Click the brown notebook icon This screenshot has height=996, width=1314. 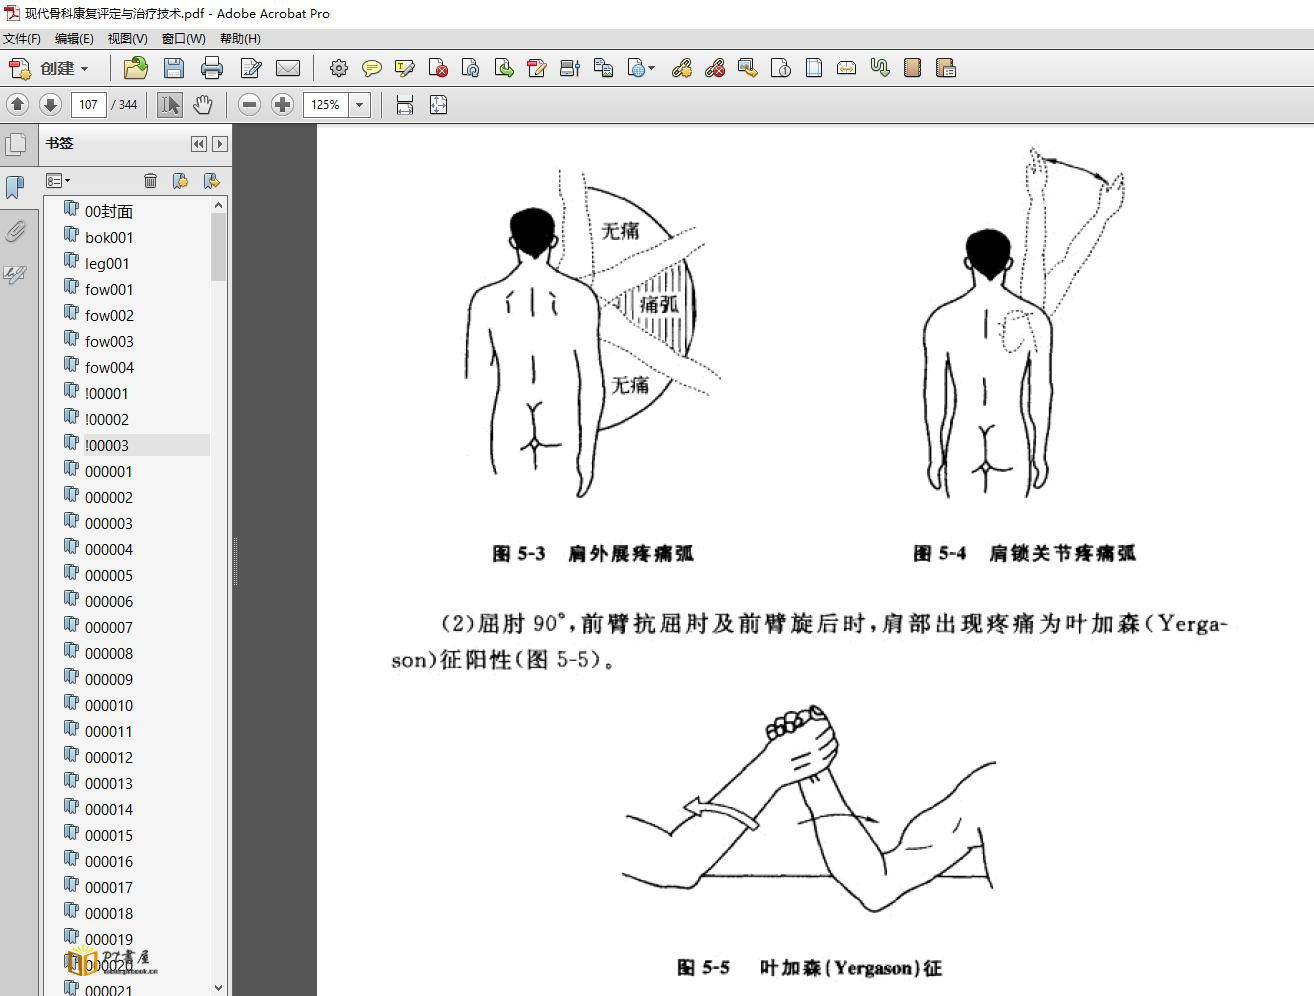coord(912,68)
